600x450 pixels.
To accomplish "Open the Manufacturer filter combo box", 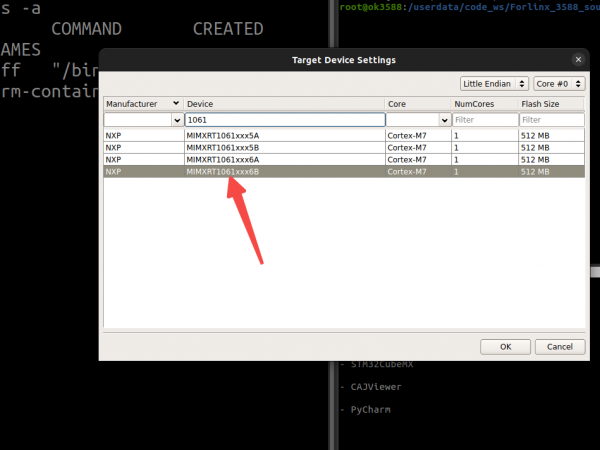I will [143, 119].
